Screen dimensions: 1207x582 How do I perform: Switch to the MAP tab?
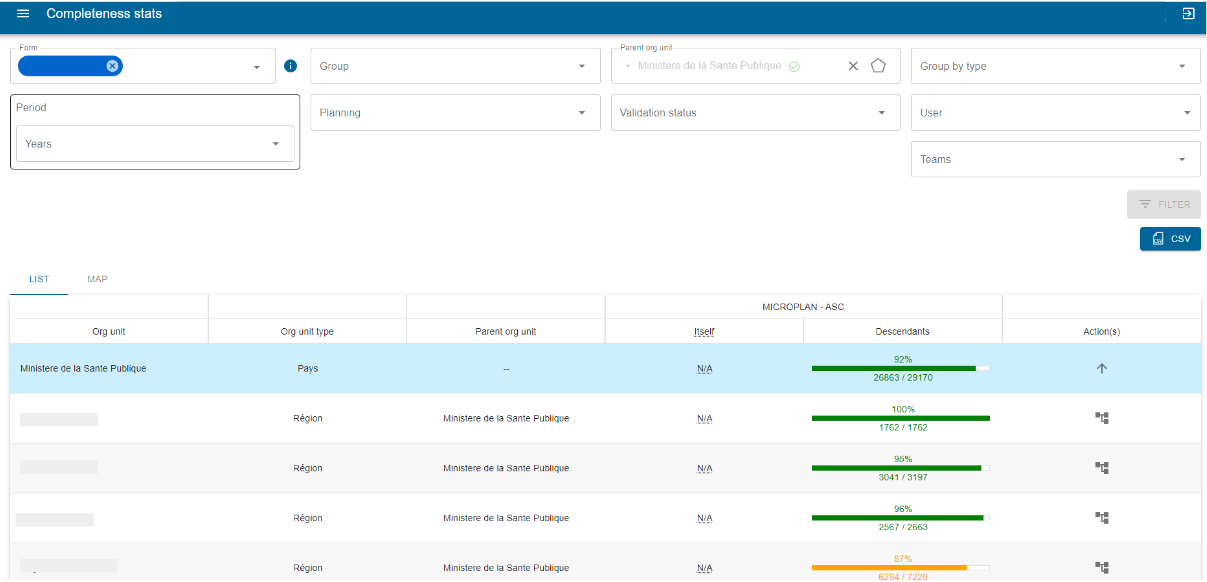(97, 279)
